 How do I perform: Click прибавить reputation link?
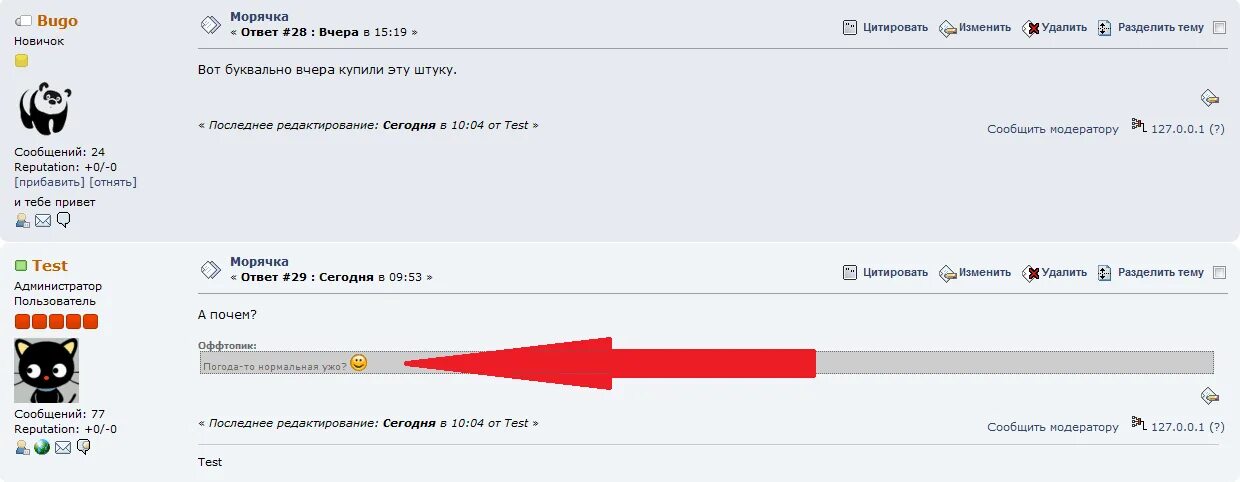click(49, 182)
